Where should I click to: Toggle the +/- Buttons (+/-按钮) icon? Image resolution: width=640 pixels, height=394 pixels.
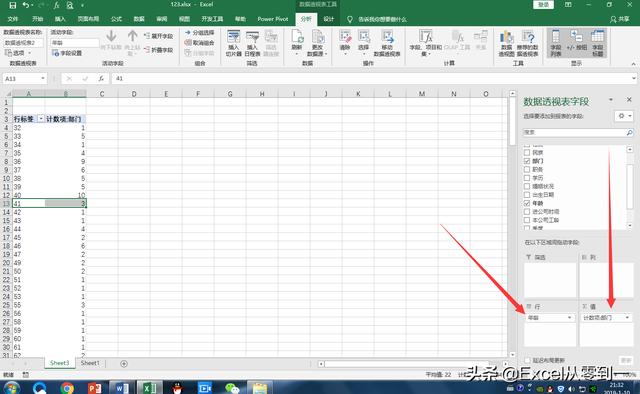pos(576,41)
